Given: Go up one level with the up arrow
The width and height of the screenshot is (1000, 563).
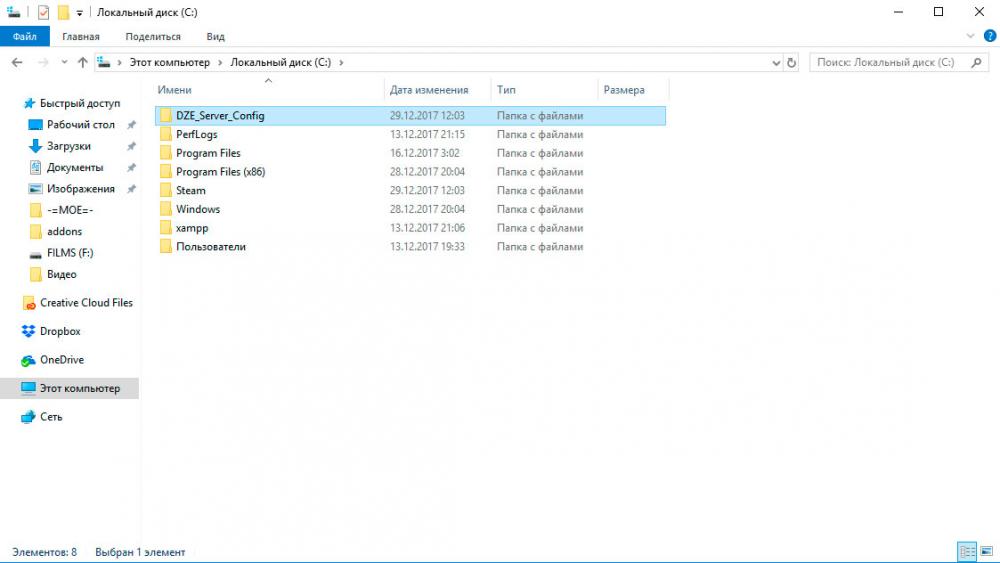Looking at the screenshot, I should point(83,62).
